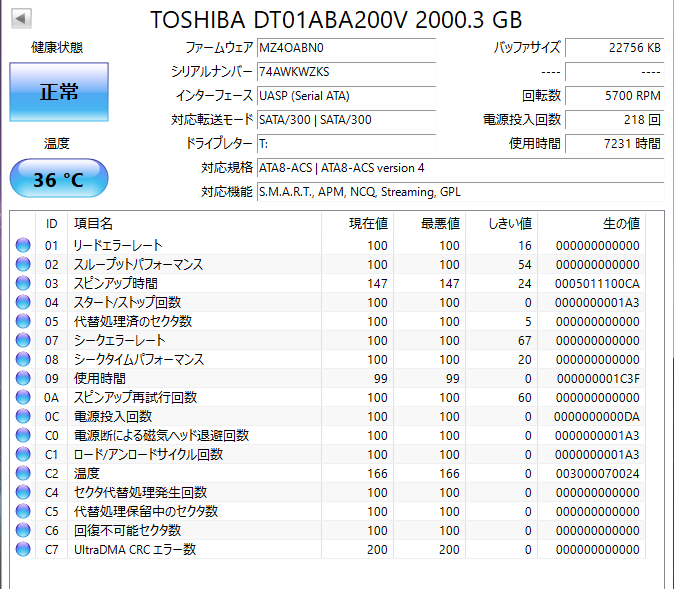Click threshold value 54 for スループットパフォーマンス
Image resolution: width=674 pixels, height=589 pixels.
click(524, 265)
